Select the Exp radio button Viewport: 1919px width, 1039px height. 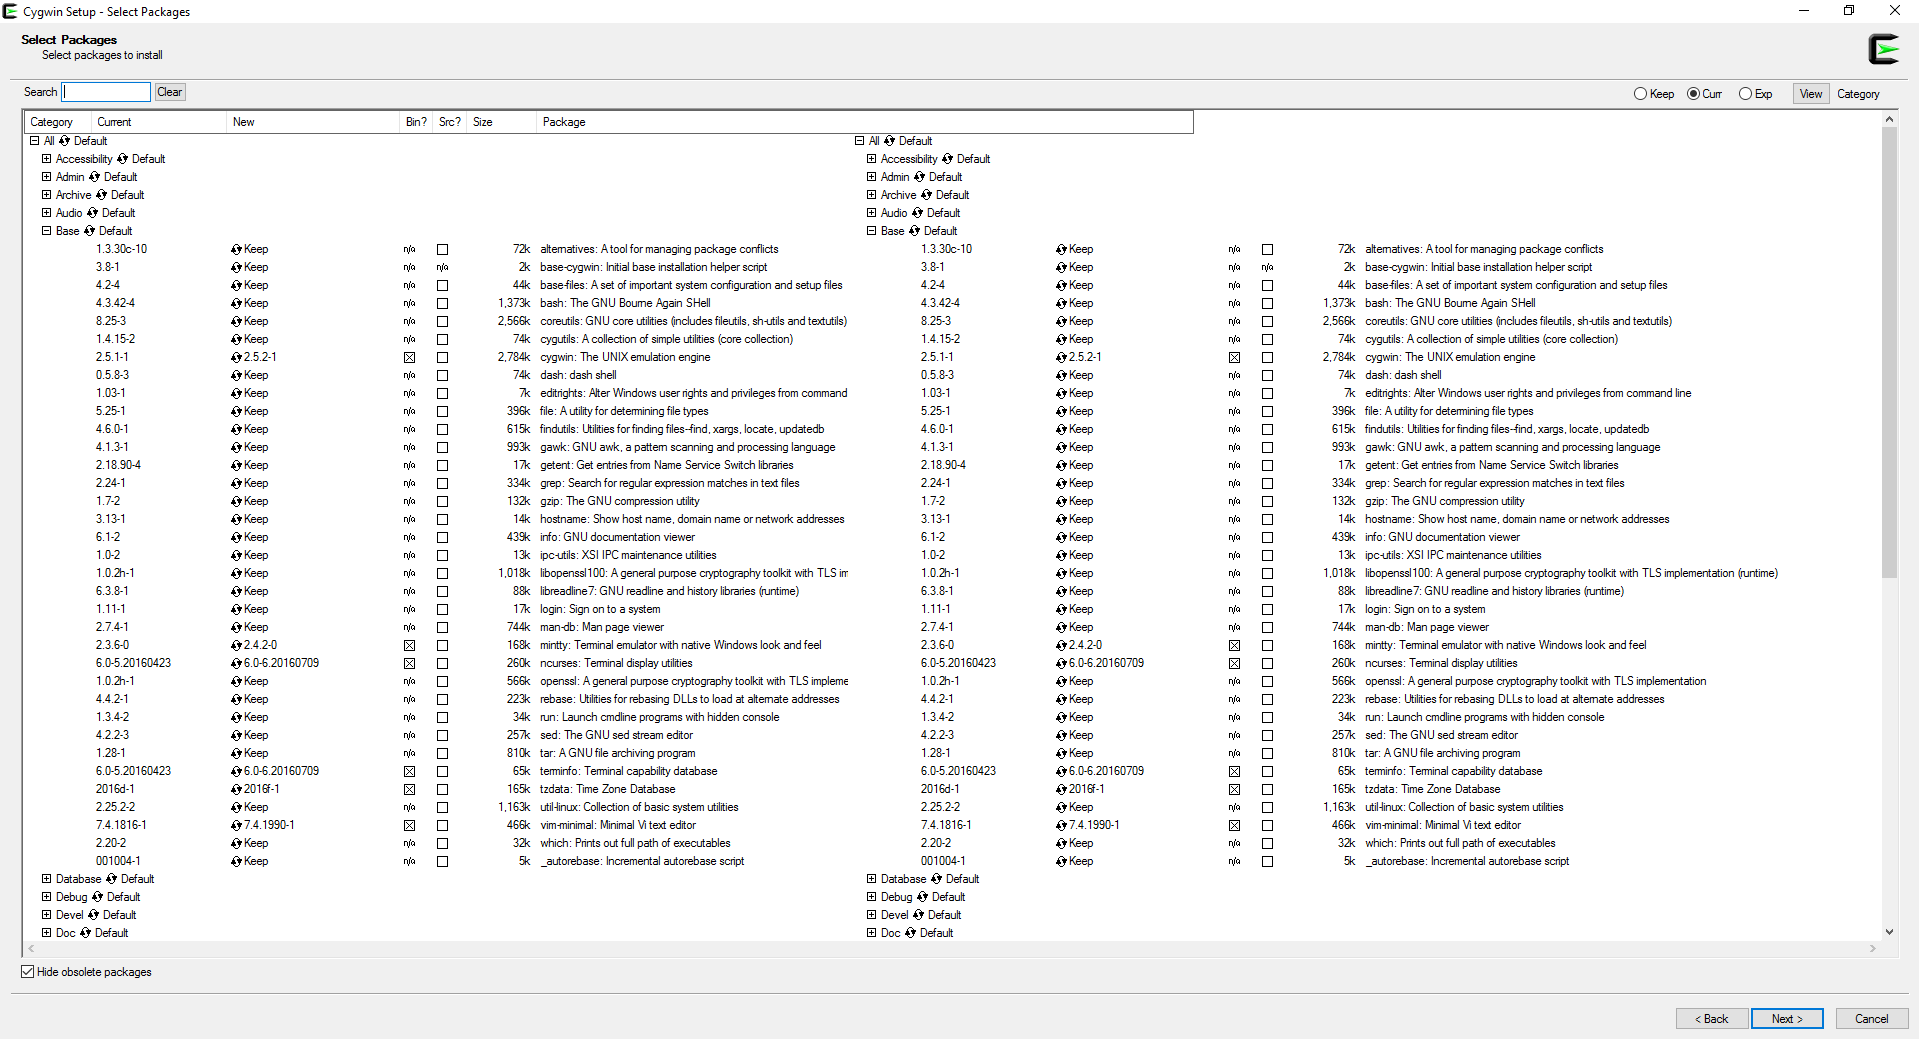click(x=1745, y=94)
